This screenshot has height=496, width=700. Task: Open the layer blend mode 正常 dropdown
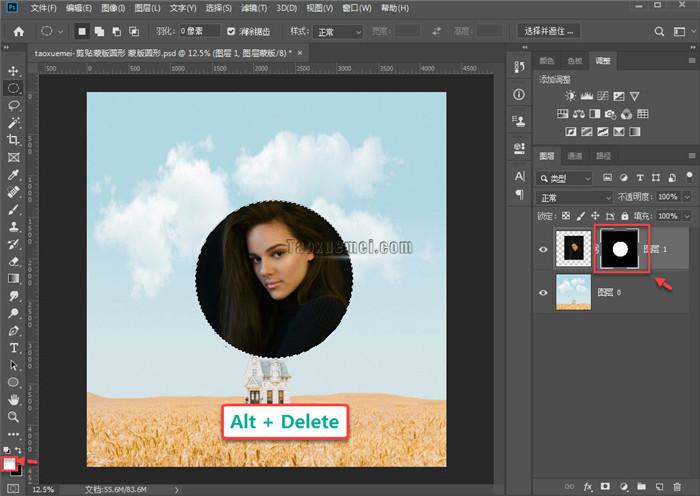574,197
